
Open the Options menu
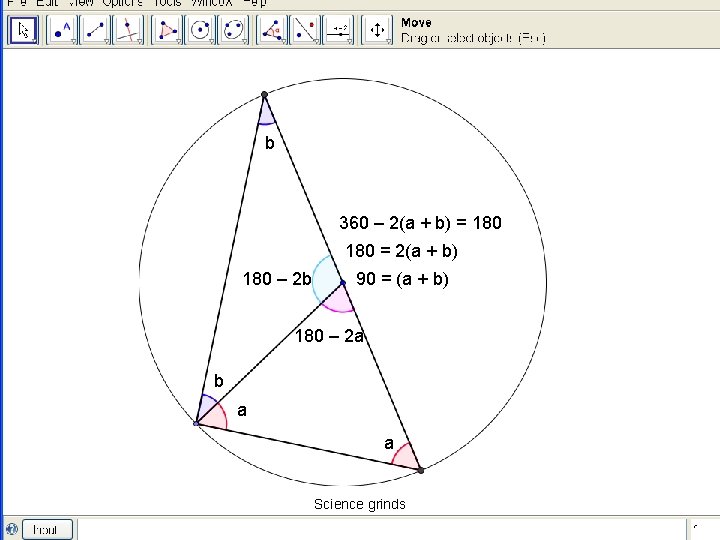point(123,3)
